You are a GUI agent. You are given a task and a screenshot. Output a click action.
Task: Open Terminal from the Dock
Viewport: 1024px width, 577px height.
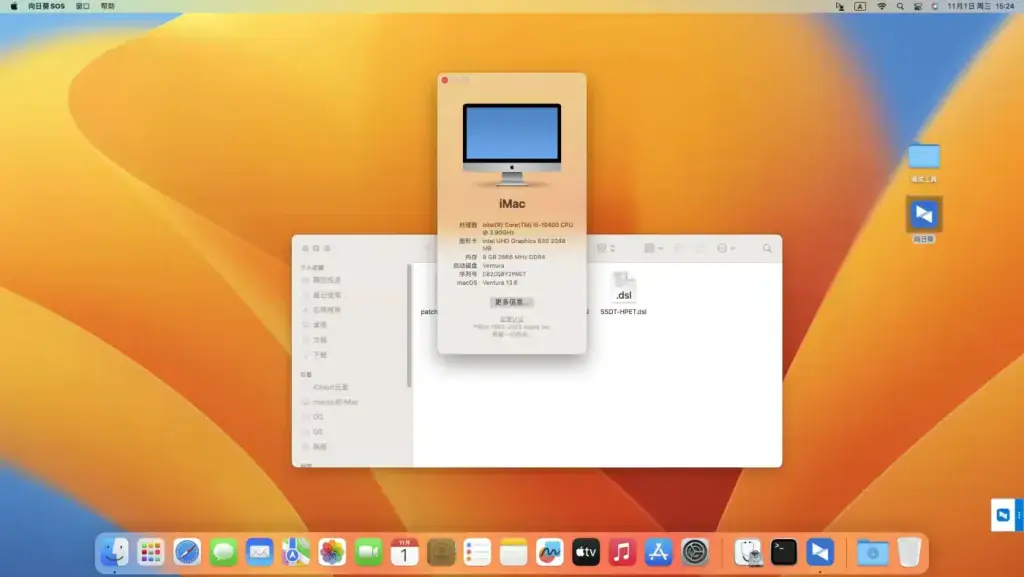tap(784, 552)
